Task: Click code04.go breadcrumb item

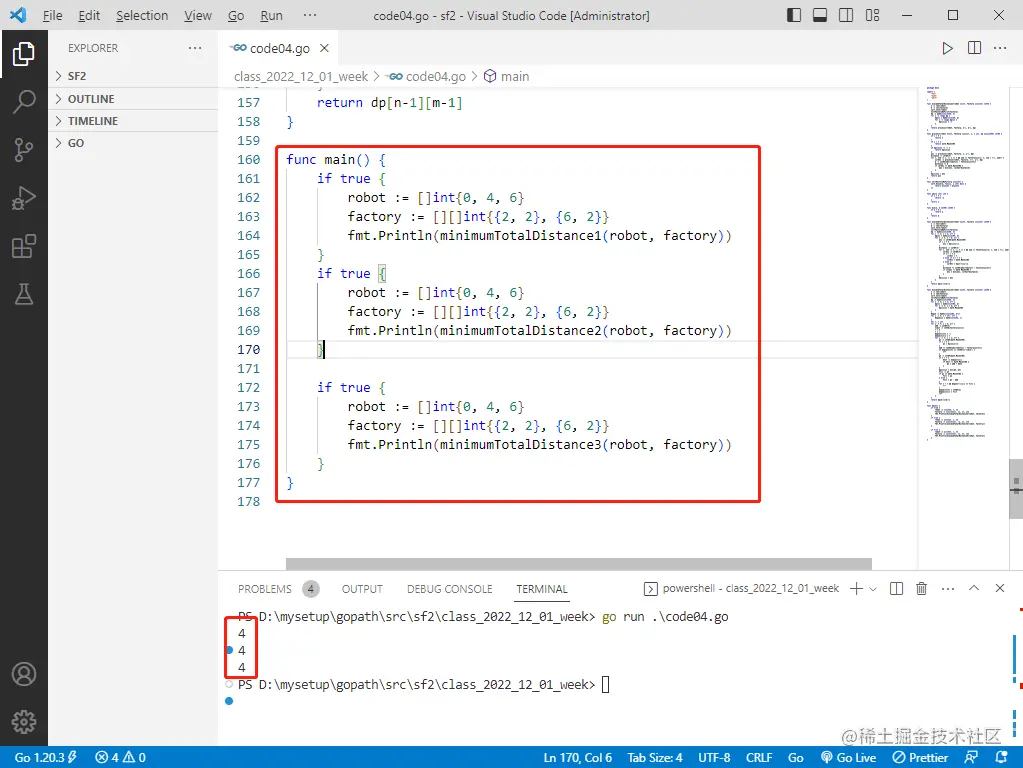Action: [x=427, y=76]
